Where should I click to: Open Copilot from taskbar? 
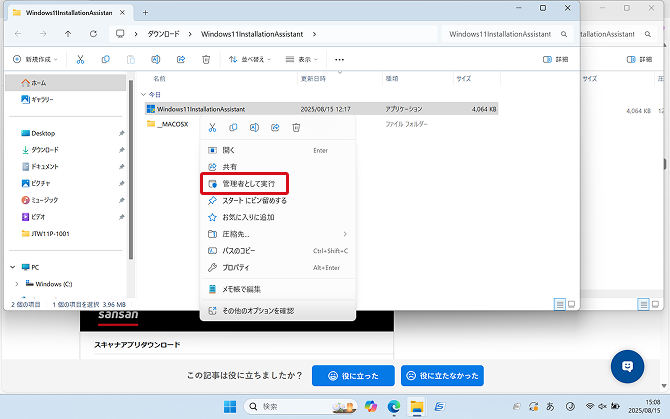(370, 407)
